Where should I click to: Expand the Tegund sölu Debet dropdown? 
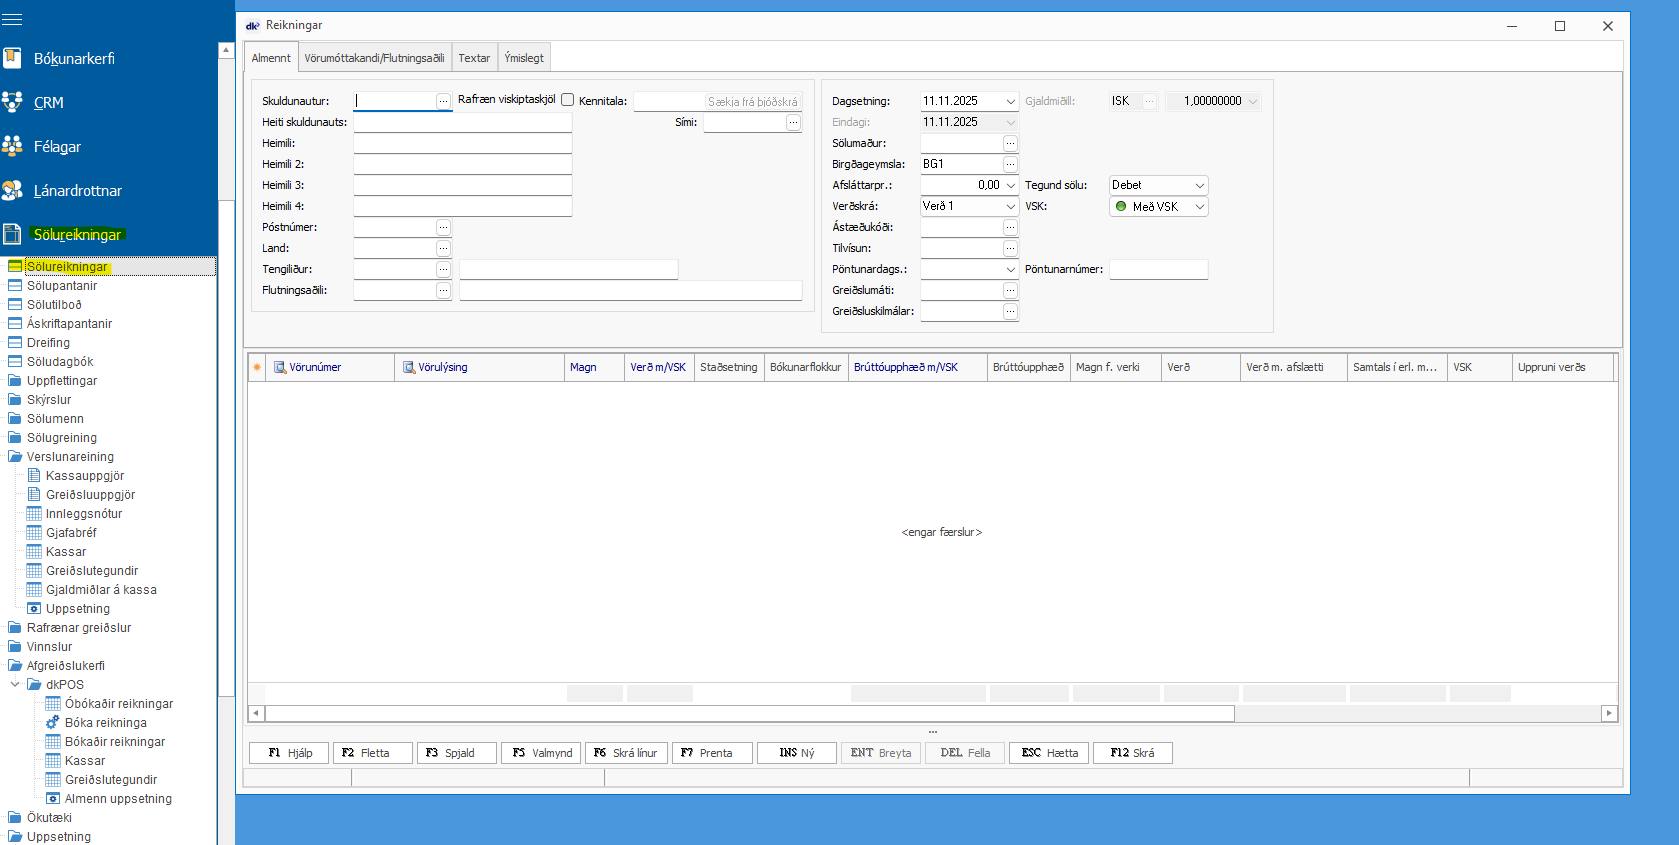[x=1199, y=185]
